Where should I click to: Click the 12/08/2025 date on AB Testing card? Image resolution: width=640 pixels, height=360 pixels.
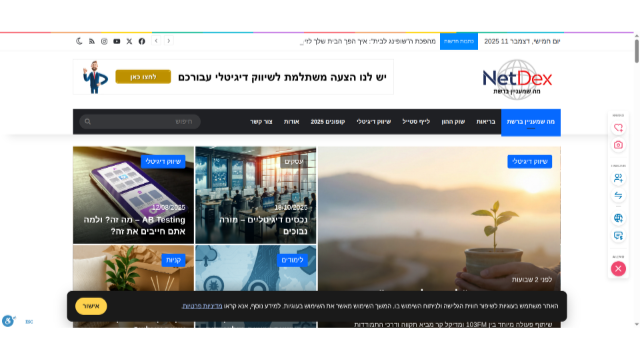pyautogui.click(x=169, y=207)
